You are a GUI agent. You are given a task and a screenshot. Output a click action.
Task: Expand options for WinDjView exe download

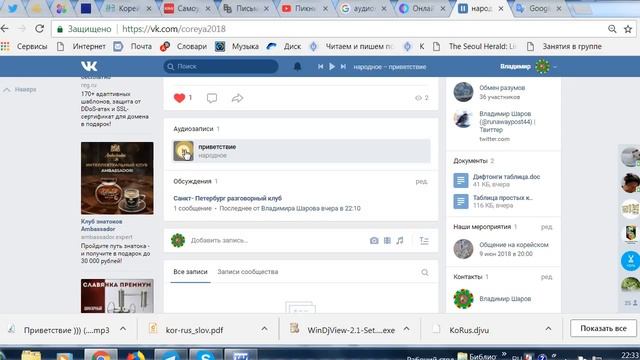point(407,329)
